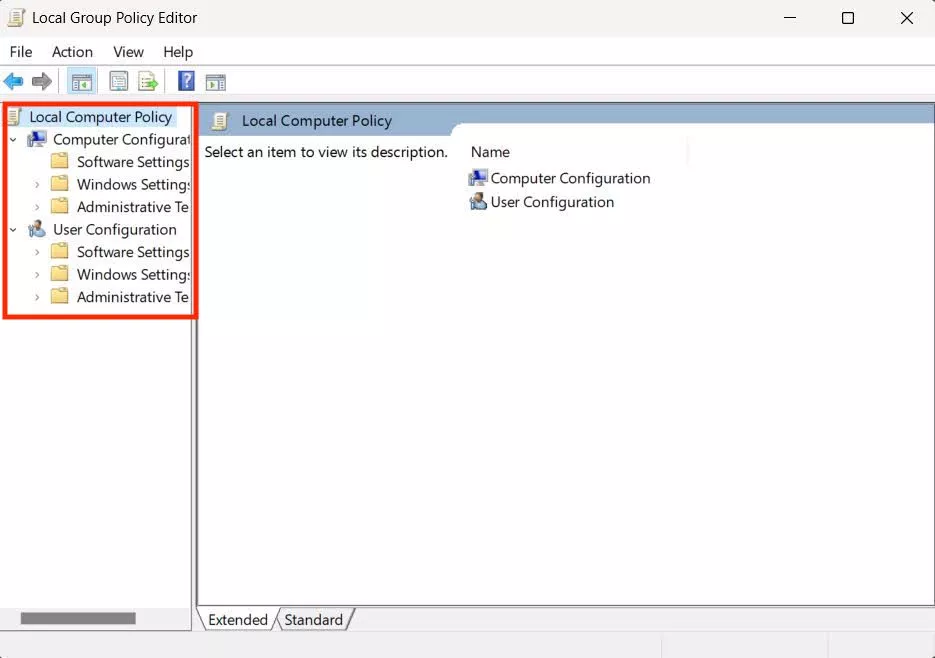
Task: Collapse the Computer Configuration tree node
Action: click(13, 140)
